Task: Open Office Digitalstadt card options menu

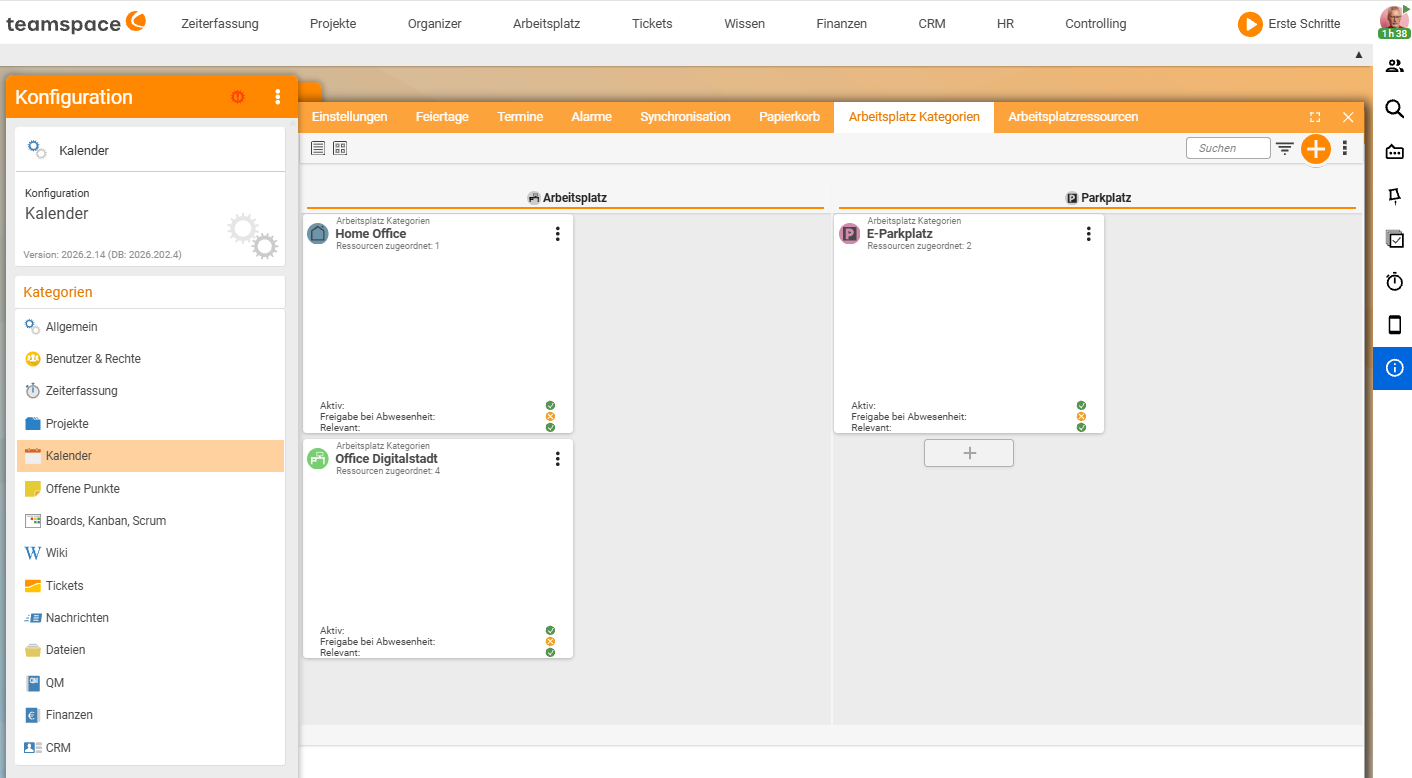Action: point(558,459)
